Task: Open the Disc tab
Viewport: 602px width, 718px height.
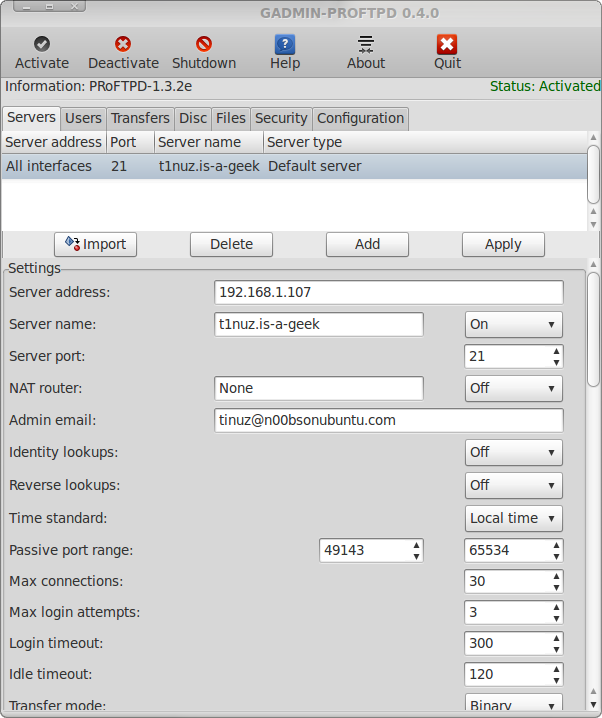Action: tap(193, 119)
